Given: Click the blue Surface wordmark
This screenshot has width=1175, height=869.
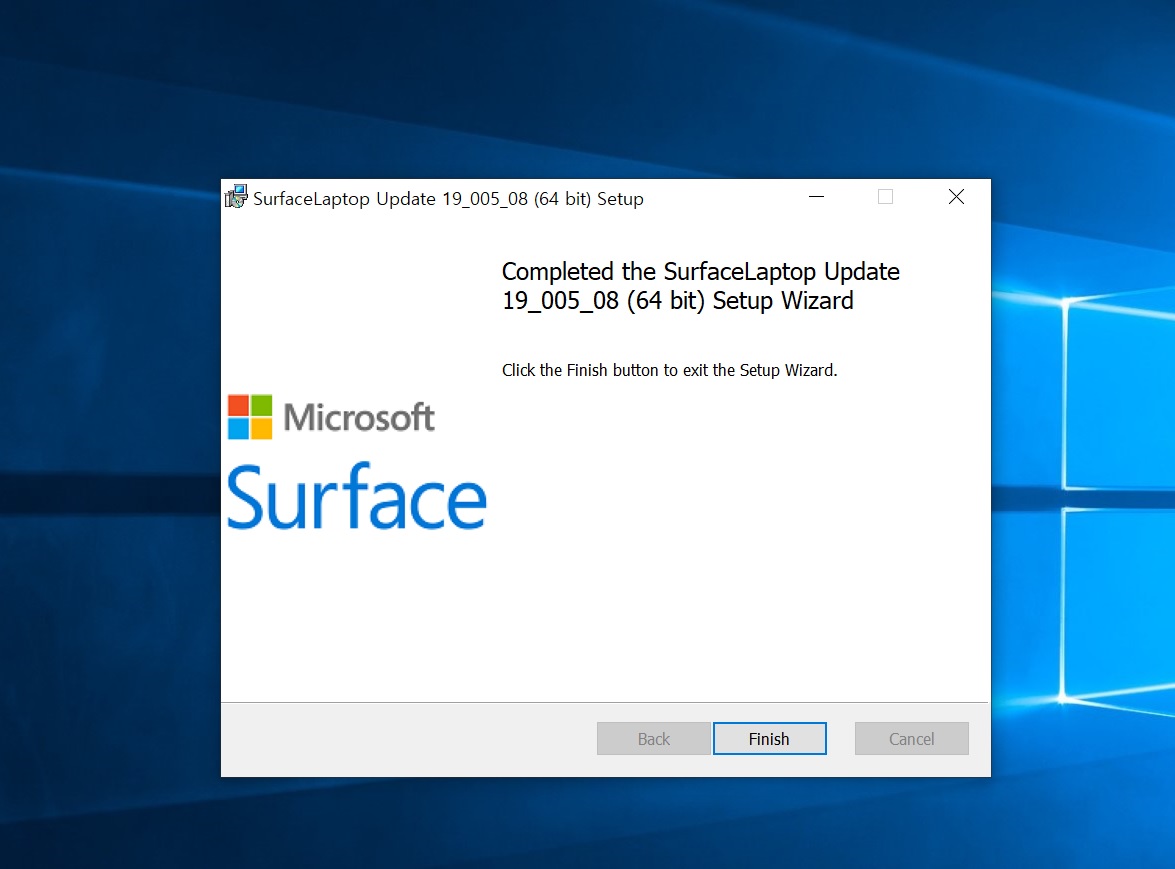Looking at the screenshot, I should point(357,497).
